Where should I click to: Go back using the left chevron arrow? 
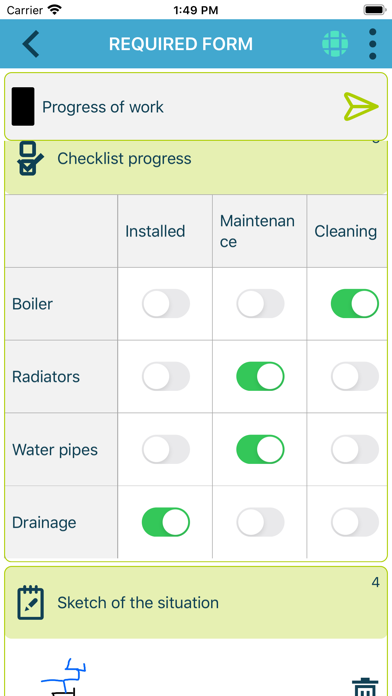tap(31, 44)
